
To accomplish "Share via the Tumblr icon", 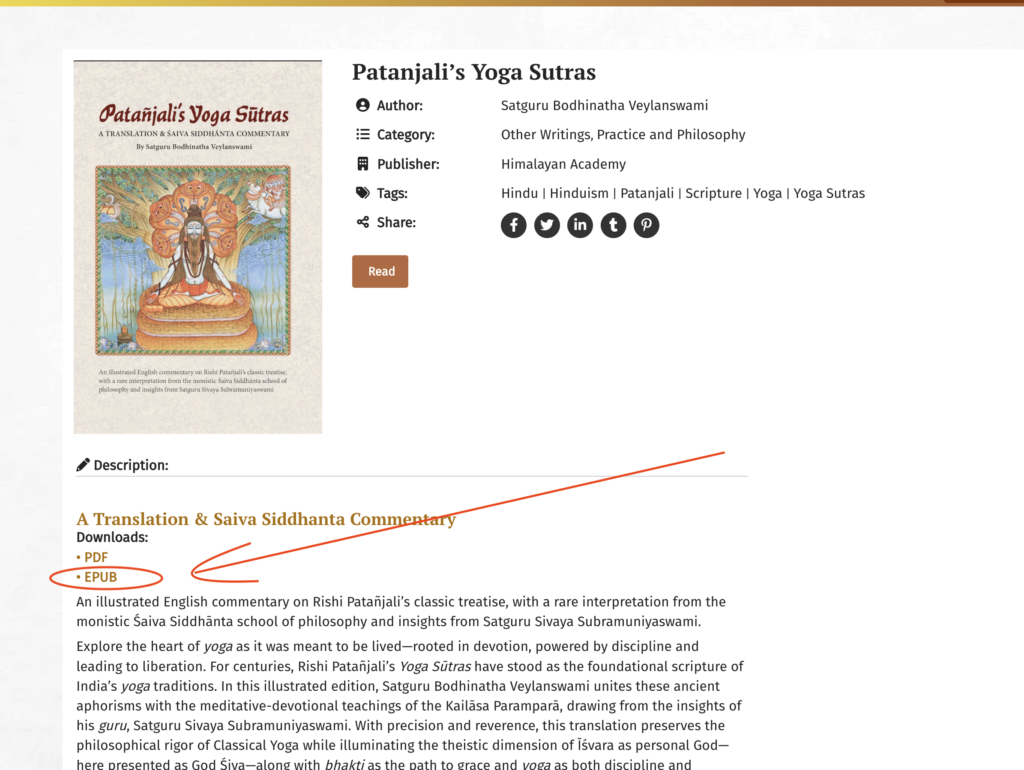I will [613, 225].
